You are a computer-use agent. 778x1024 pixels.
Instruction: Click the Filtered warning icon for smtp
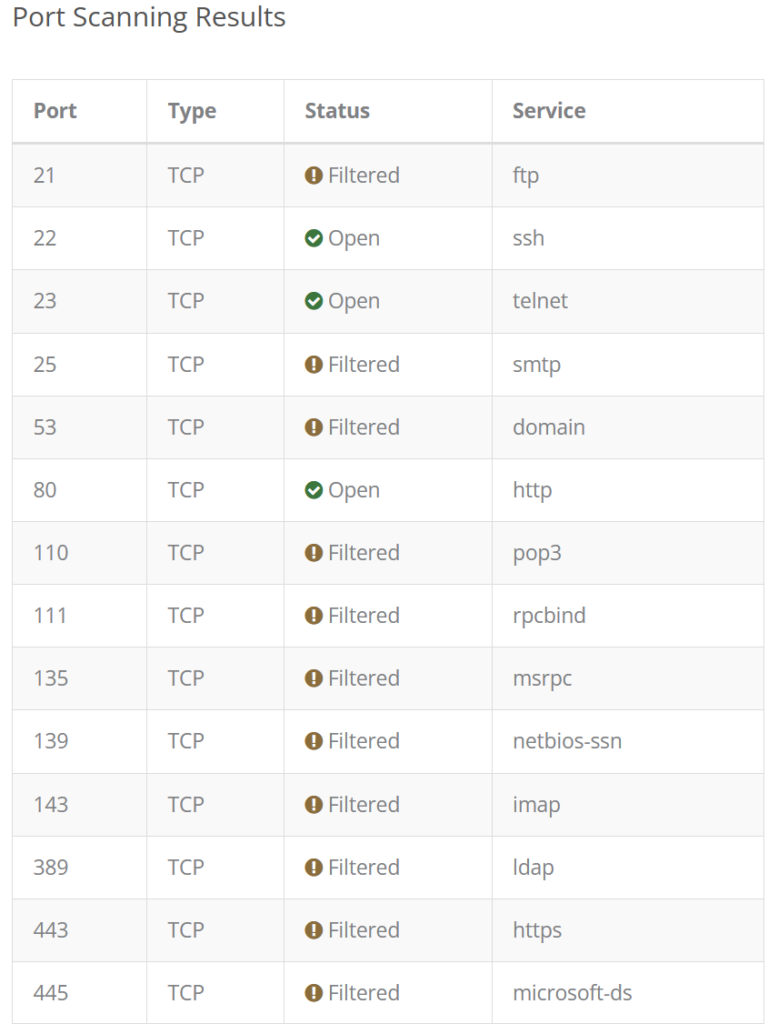pyautogui.click(x=314, y=365)
